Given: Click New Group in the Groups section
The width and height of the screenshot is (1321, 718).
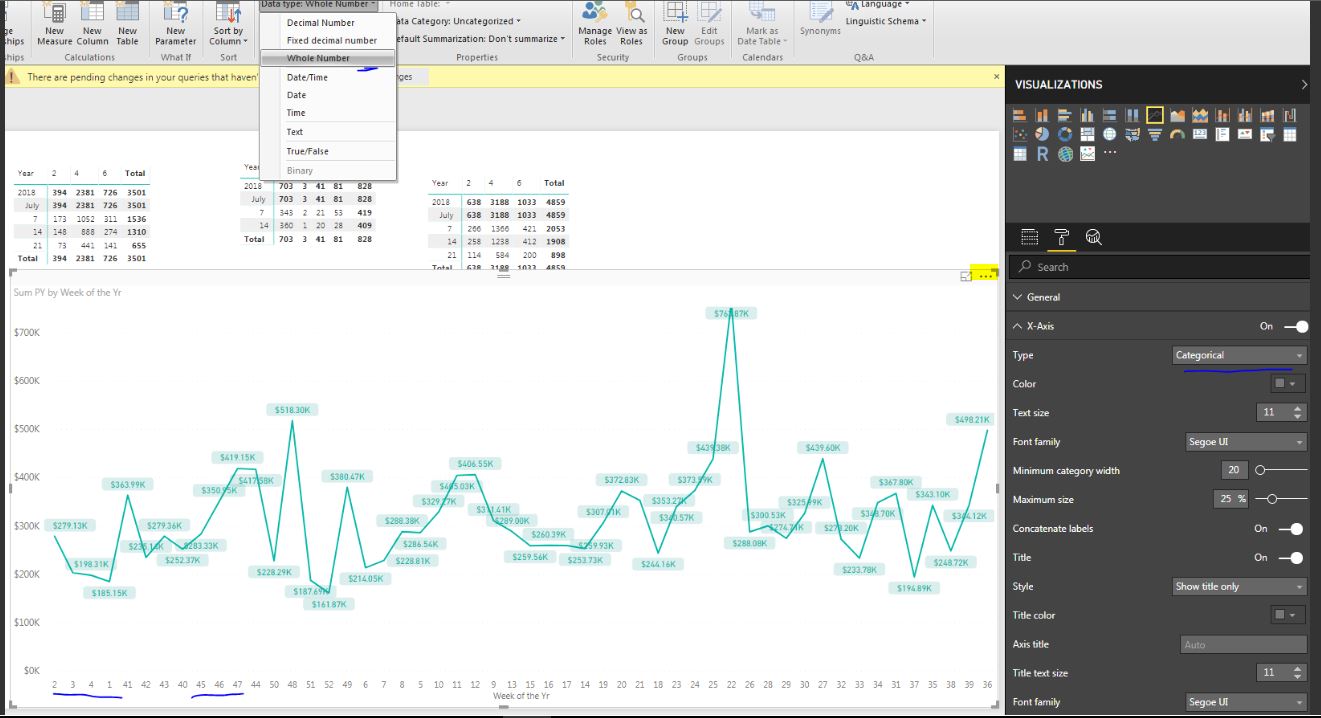Looking at the screenshot, I should tap(675, 24).
